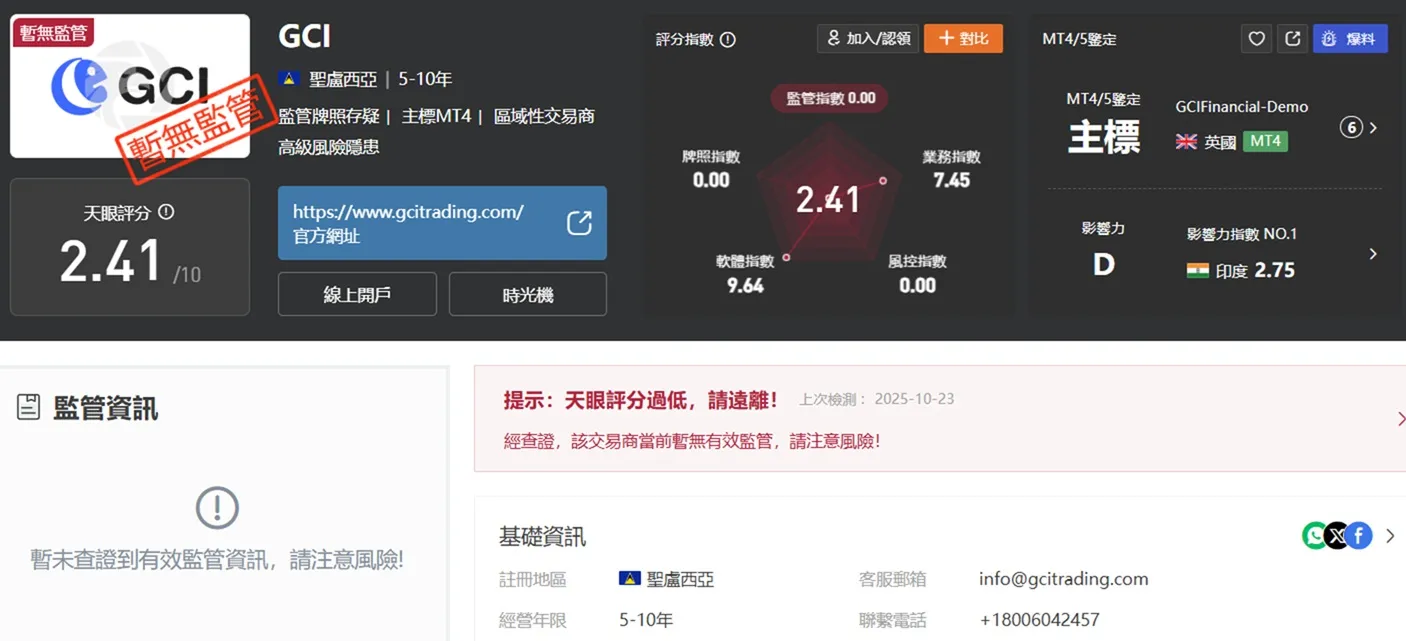Click the 主標 MT4/5 rating label

click(x=1104, y=137)
